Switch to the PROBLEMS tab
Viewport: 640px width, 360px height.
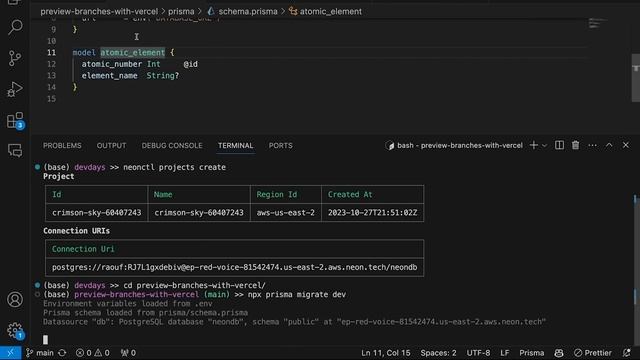coord(62,146)
